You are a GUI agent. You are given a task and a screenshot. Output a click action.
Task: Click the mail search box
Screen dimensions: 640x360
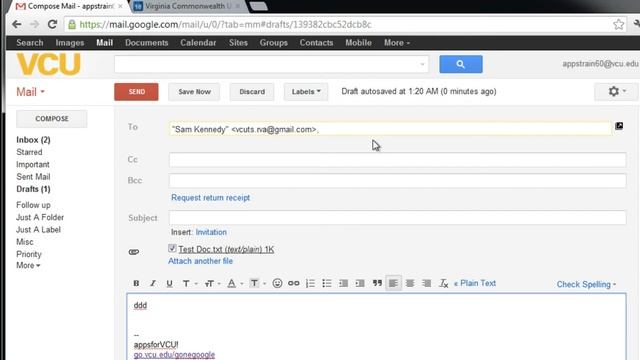click(271, 64)
